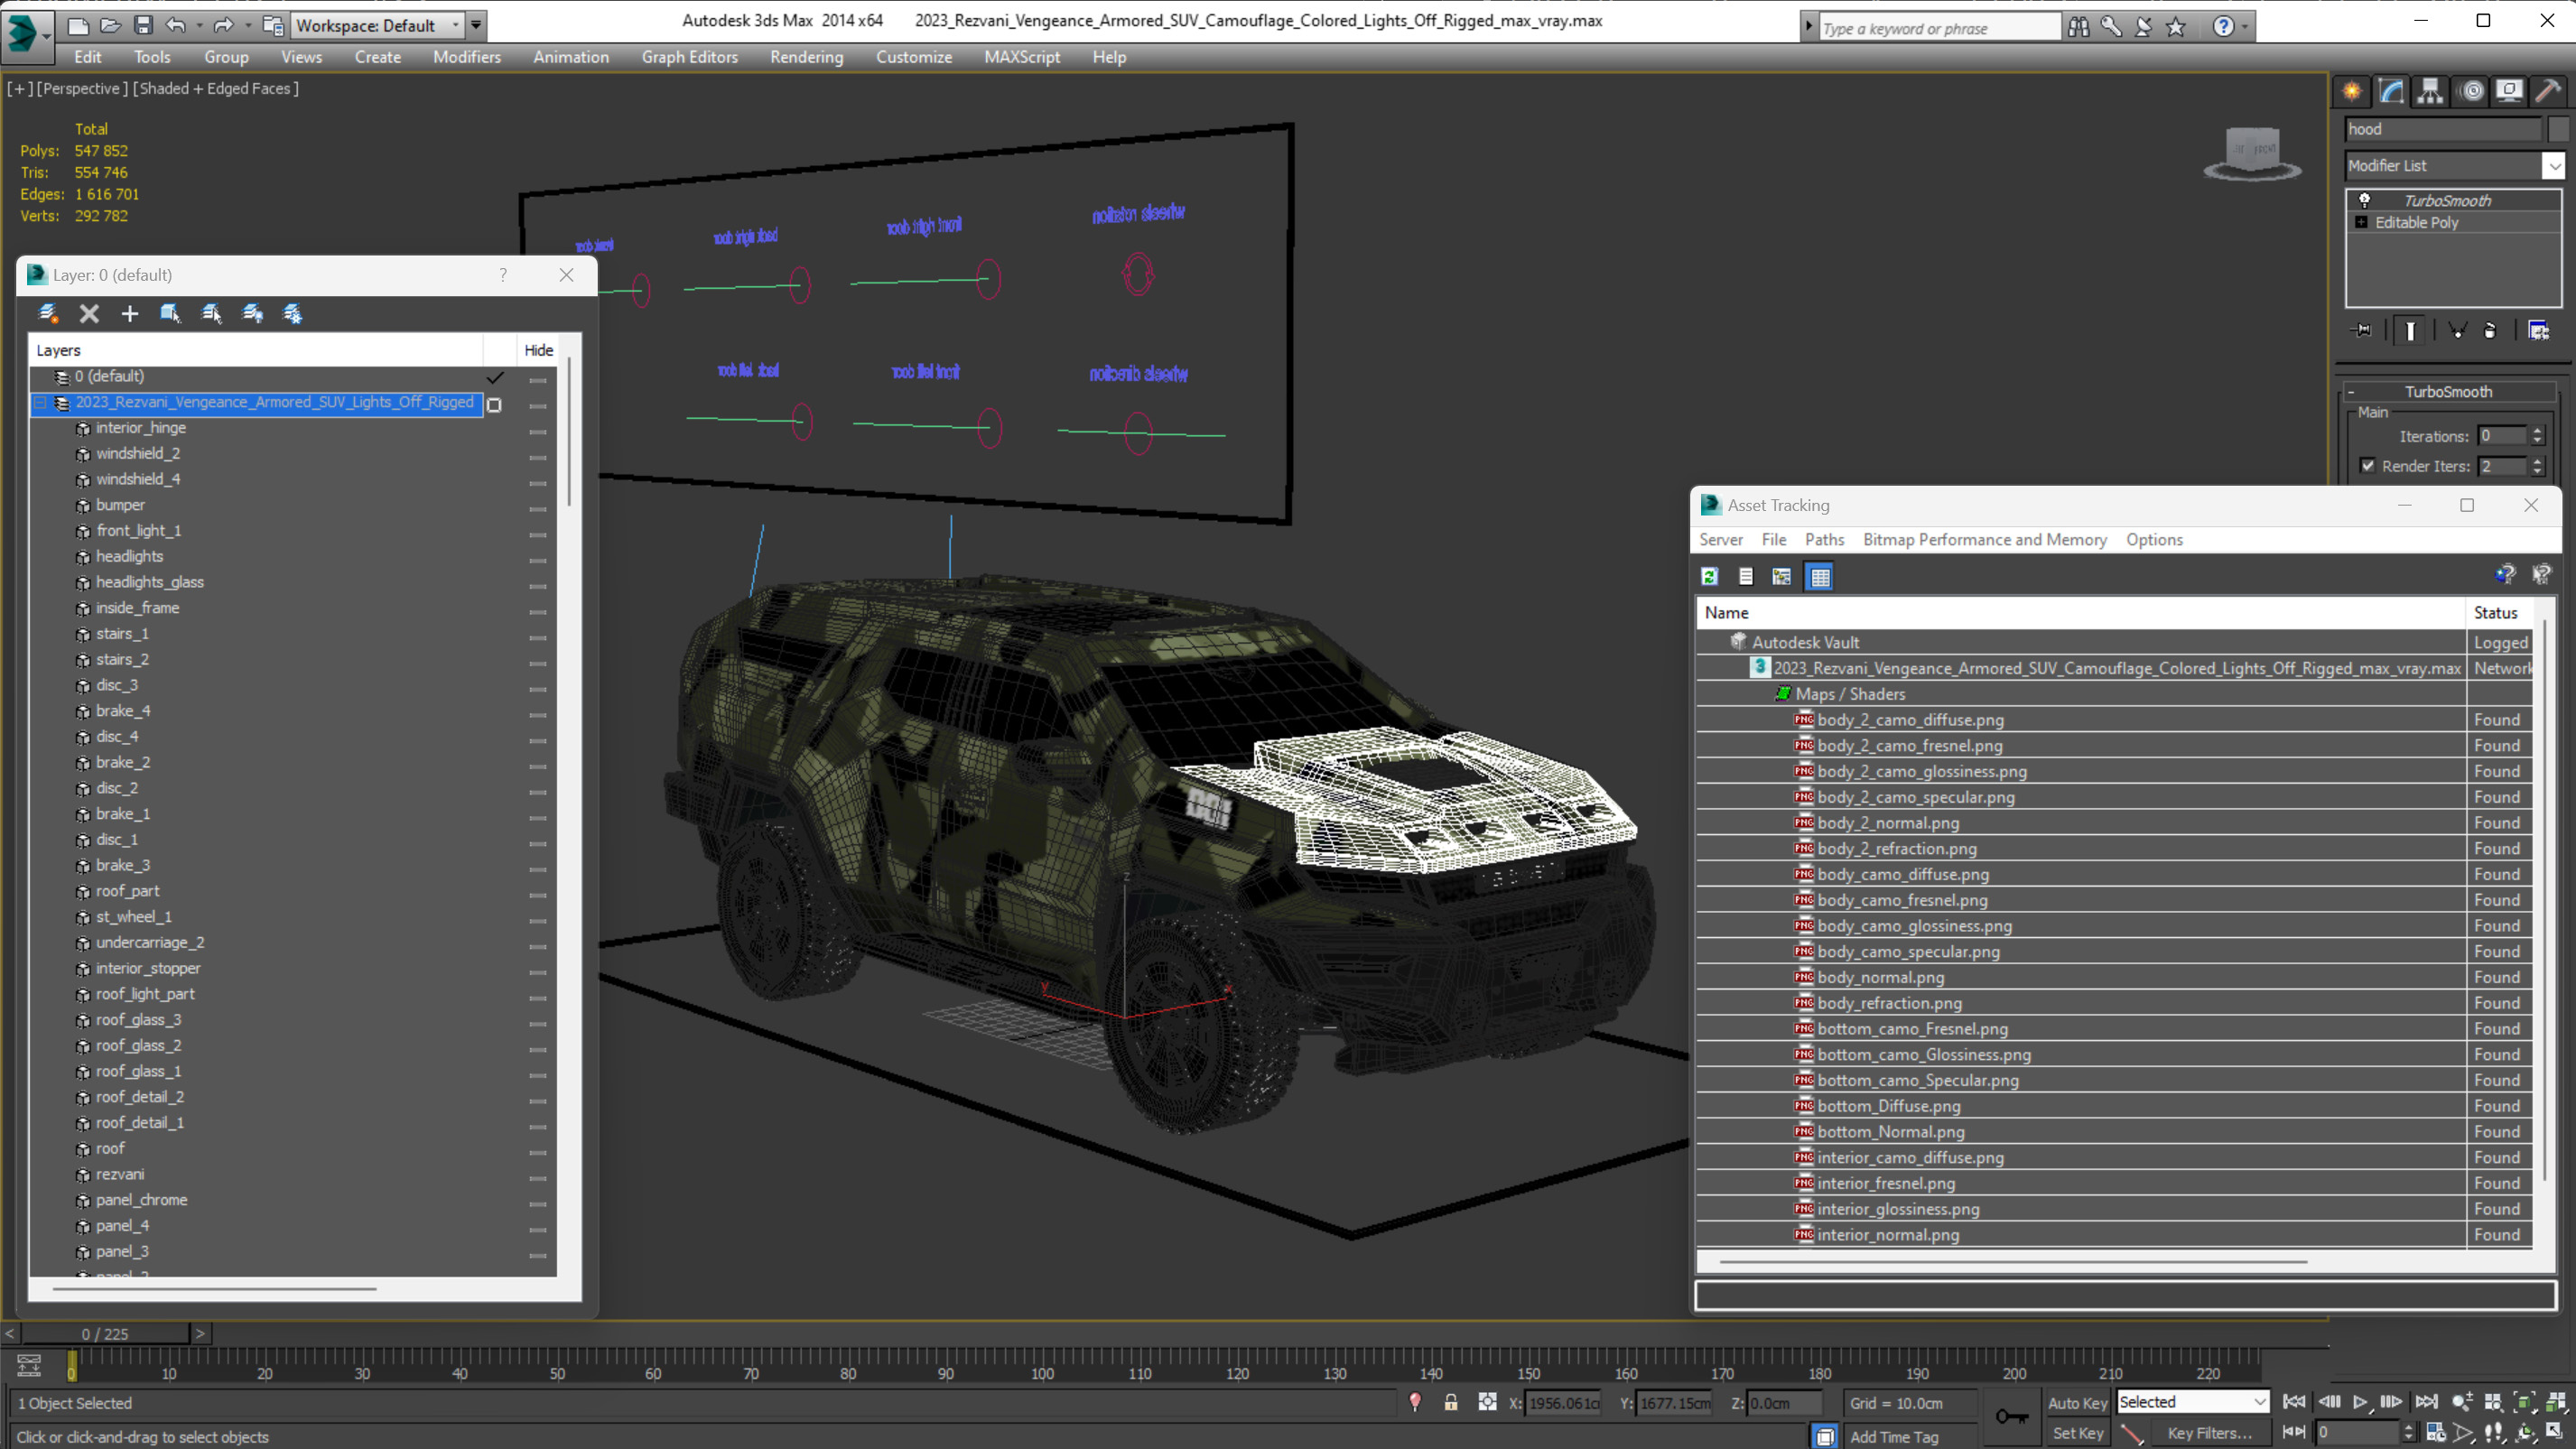This screenshot has width=2576, height=1449.
Task: Add selected objects to layer with plus icon
Action: [129, 314]
